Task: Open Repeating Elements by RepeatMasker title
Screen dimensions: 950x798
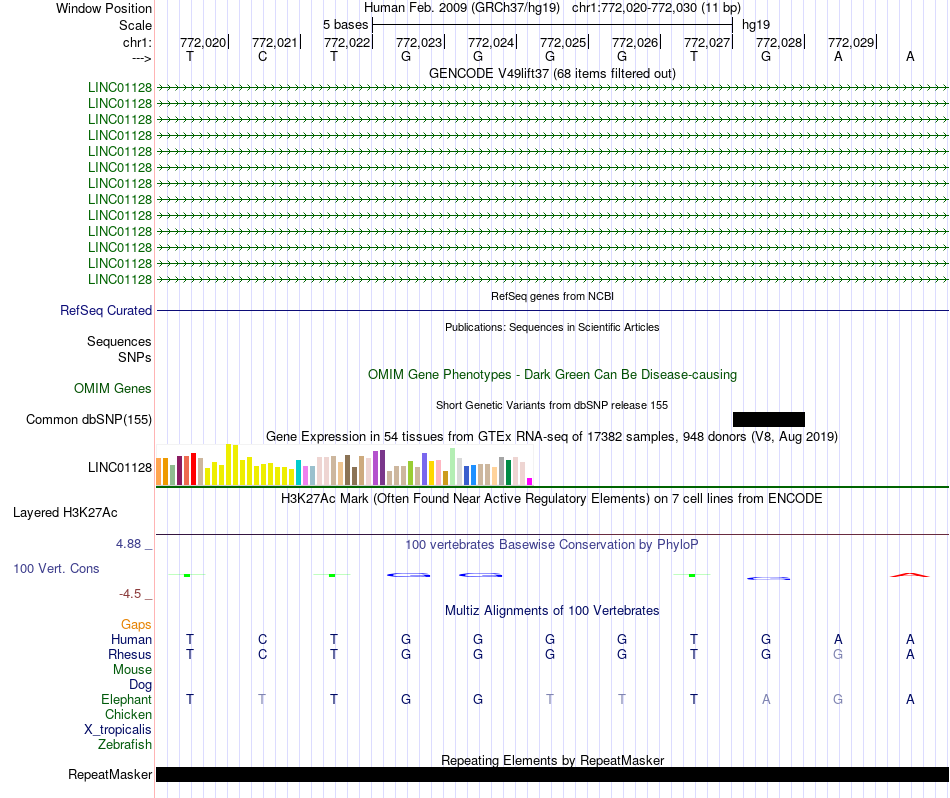Action: coord(552,760)
